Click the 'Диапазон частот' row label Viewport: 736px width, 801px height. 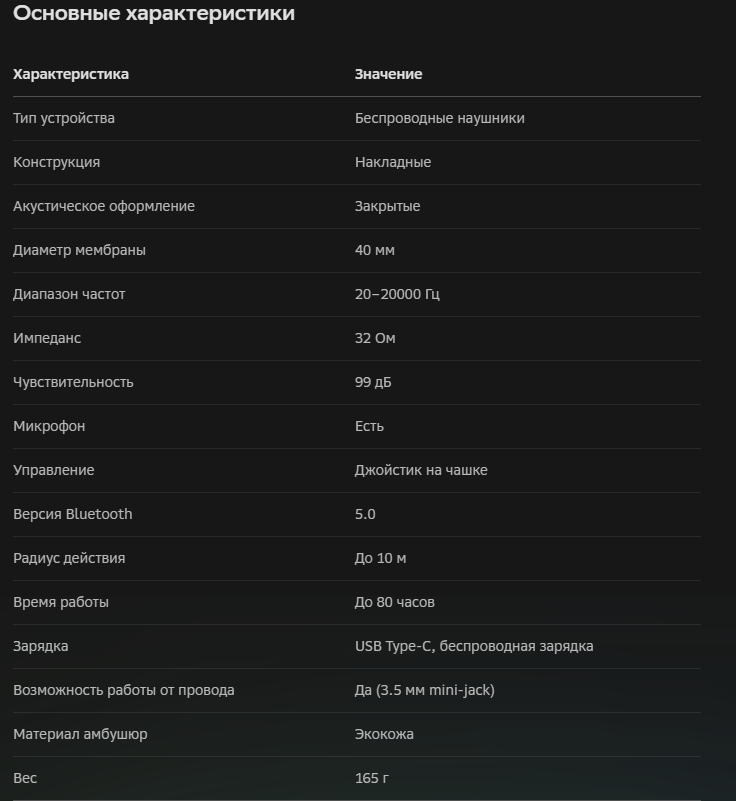69,294
